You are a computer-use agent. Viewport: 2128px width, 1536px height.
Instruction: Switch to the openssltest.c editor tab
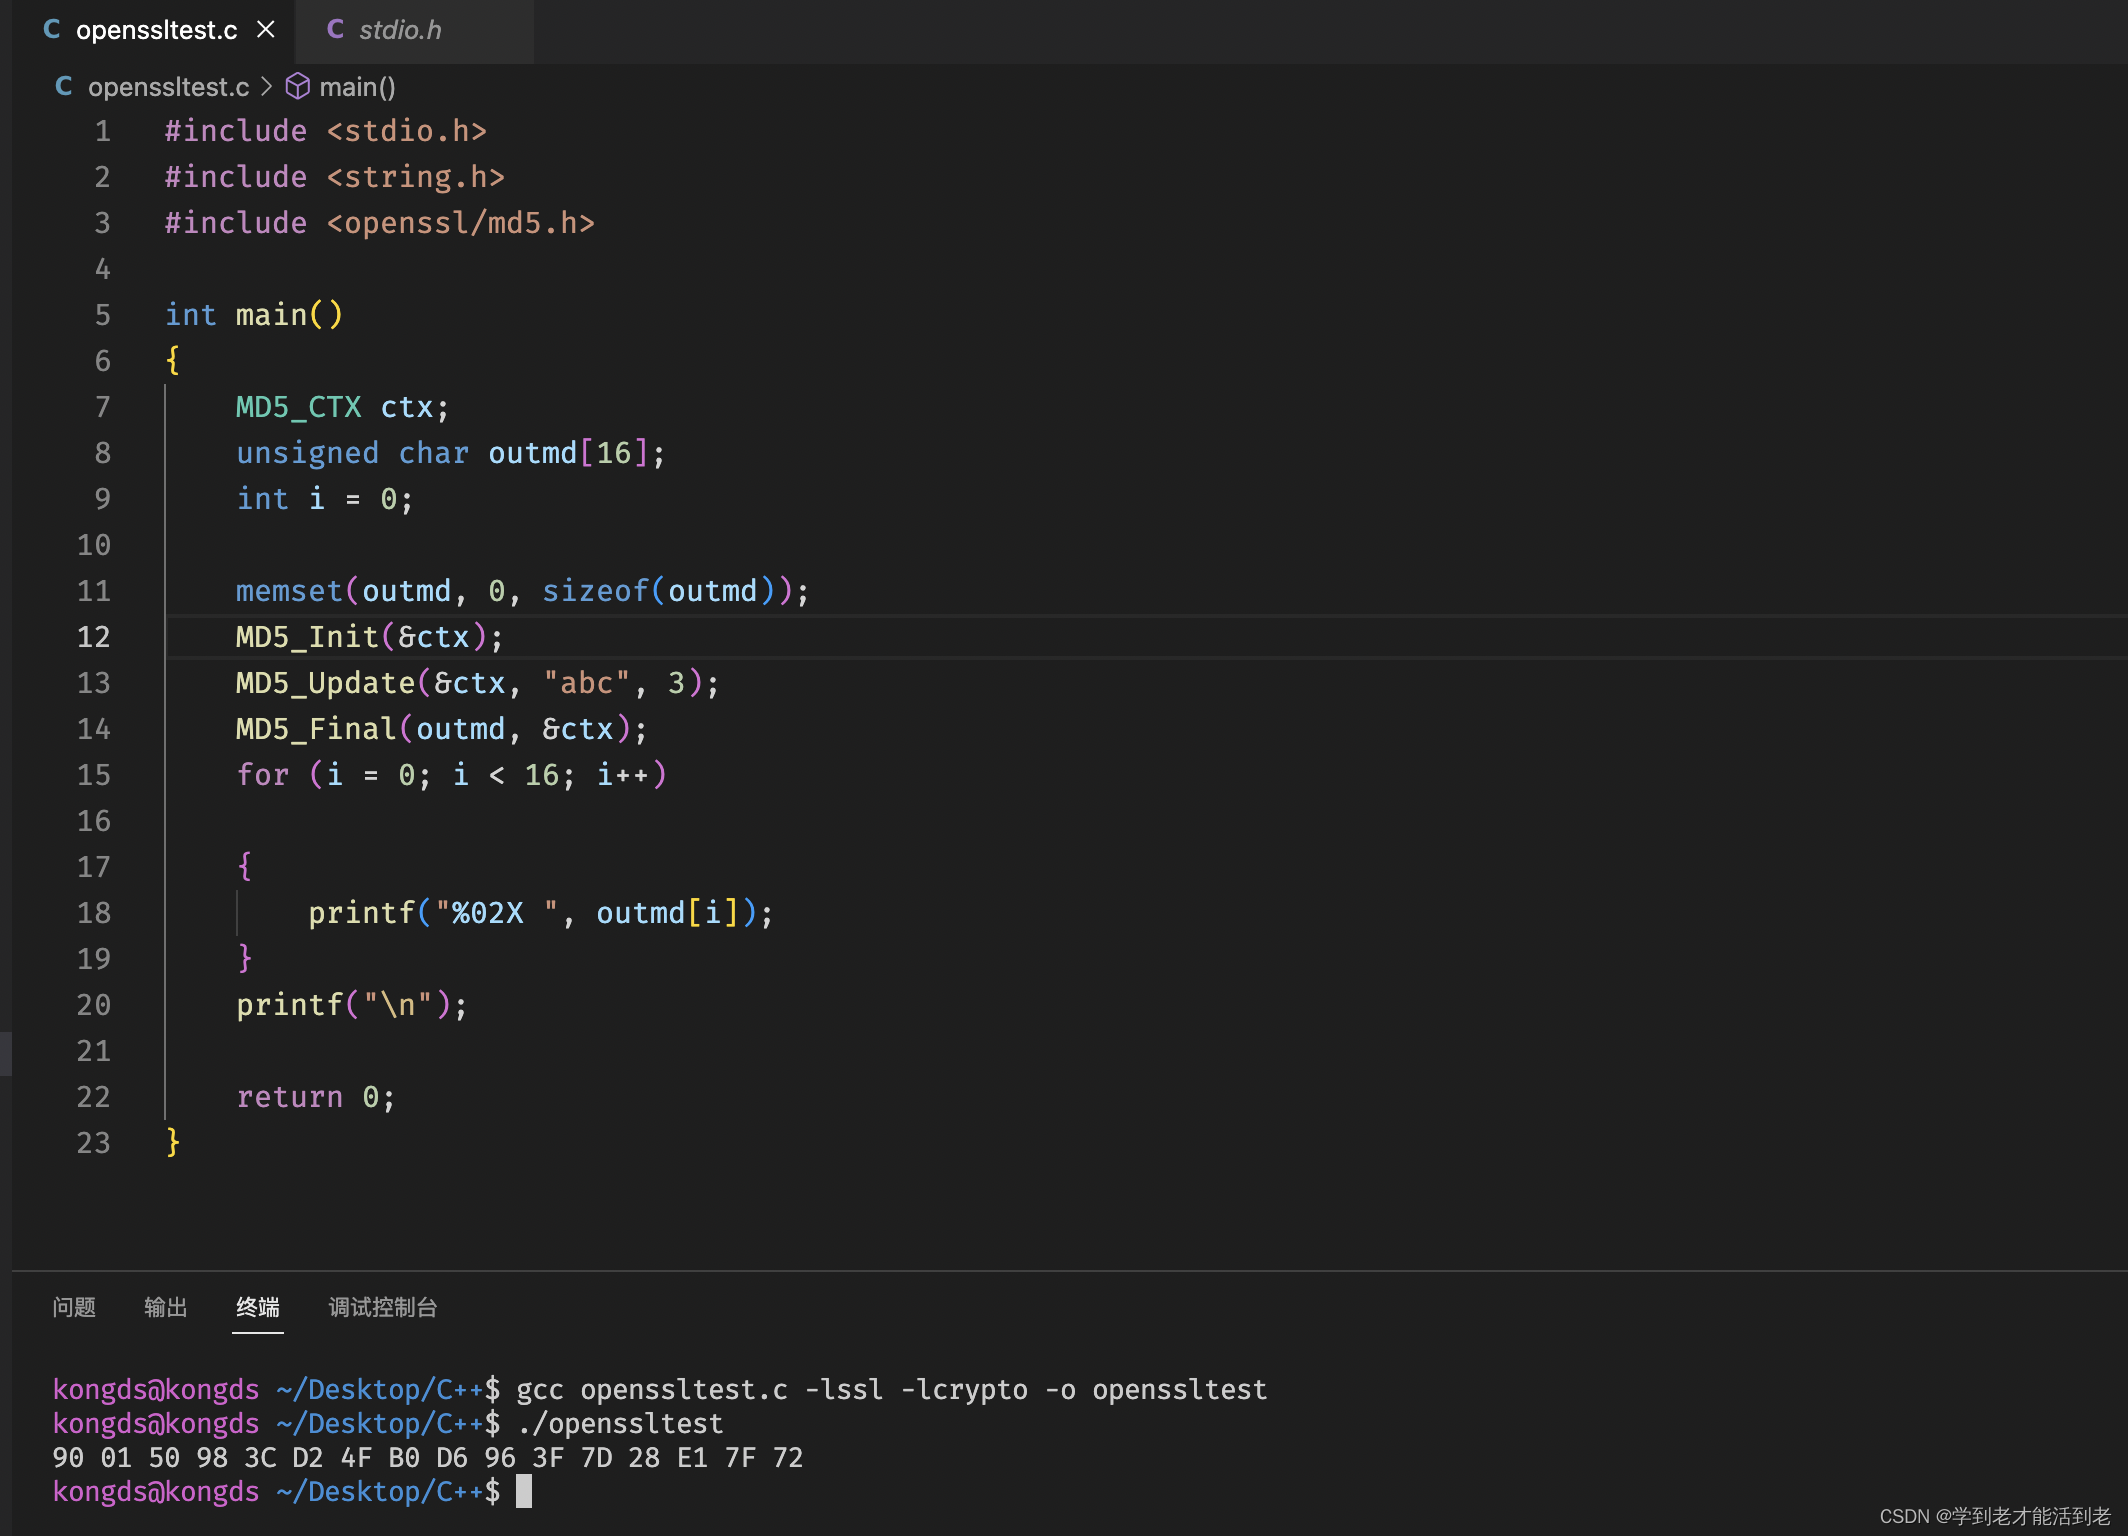coord(156,30)
